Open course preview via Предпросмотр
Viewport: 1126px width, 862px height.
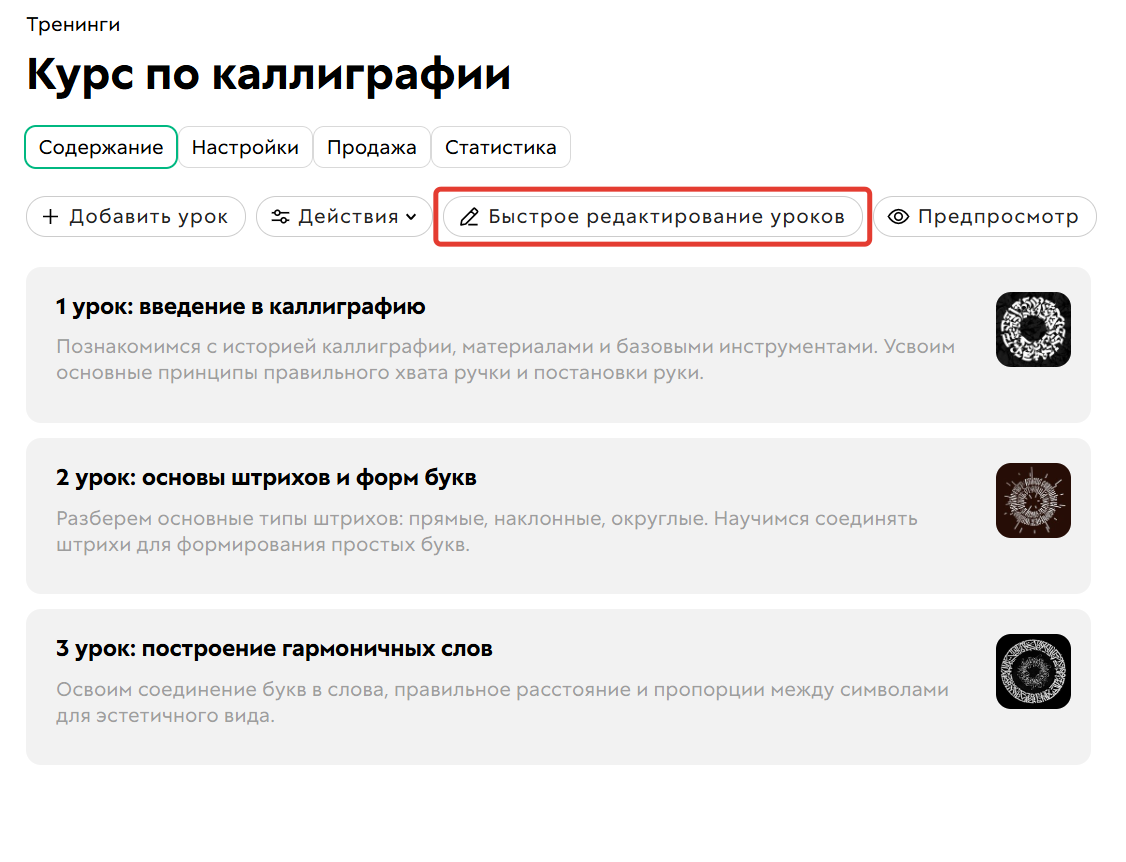click(985, 217)
